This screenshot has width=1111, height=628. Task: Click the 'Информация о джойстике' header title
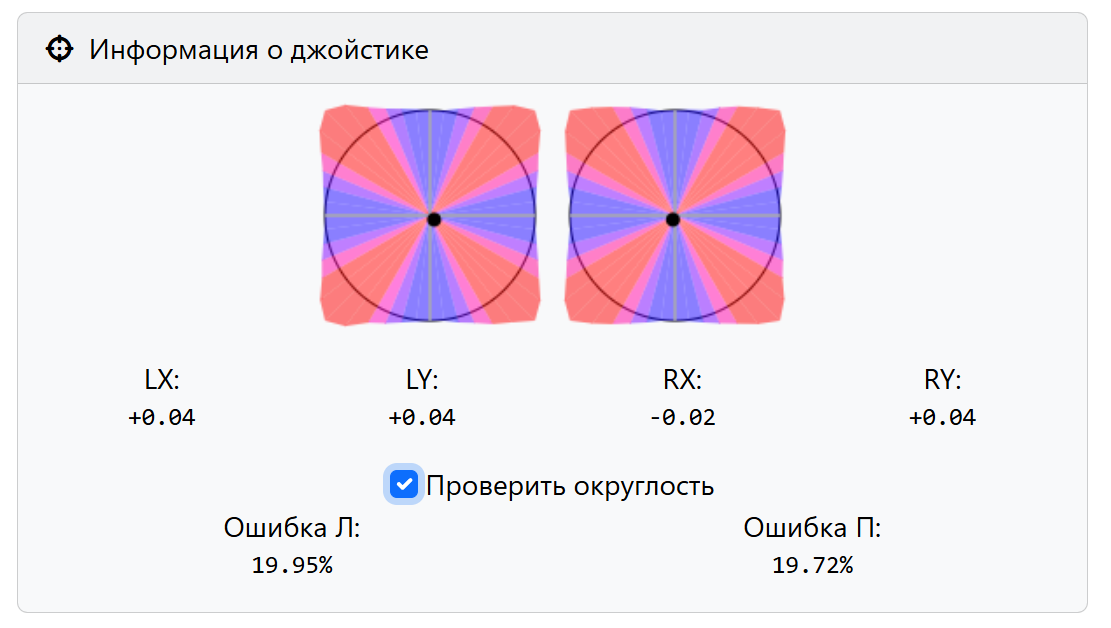pos(259,49)
